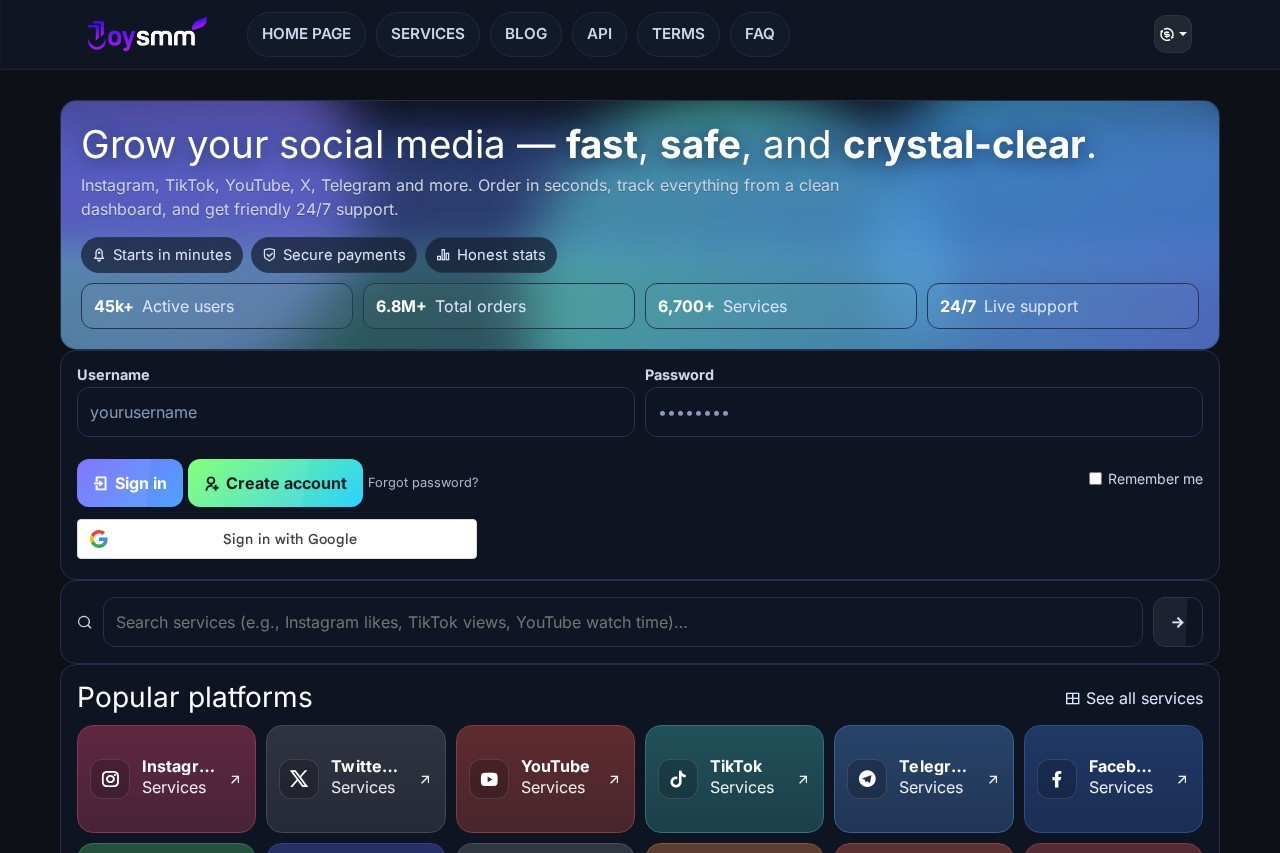This screenshot has height=853, width=1280.
Task: Click the 45k+ Active users stat
Action: pos(217,306)
